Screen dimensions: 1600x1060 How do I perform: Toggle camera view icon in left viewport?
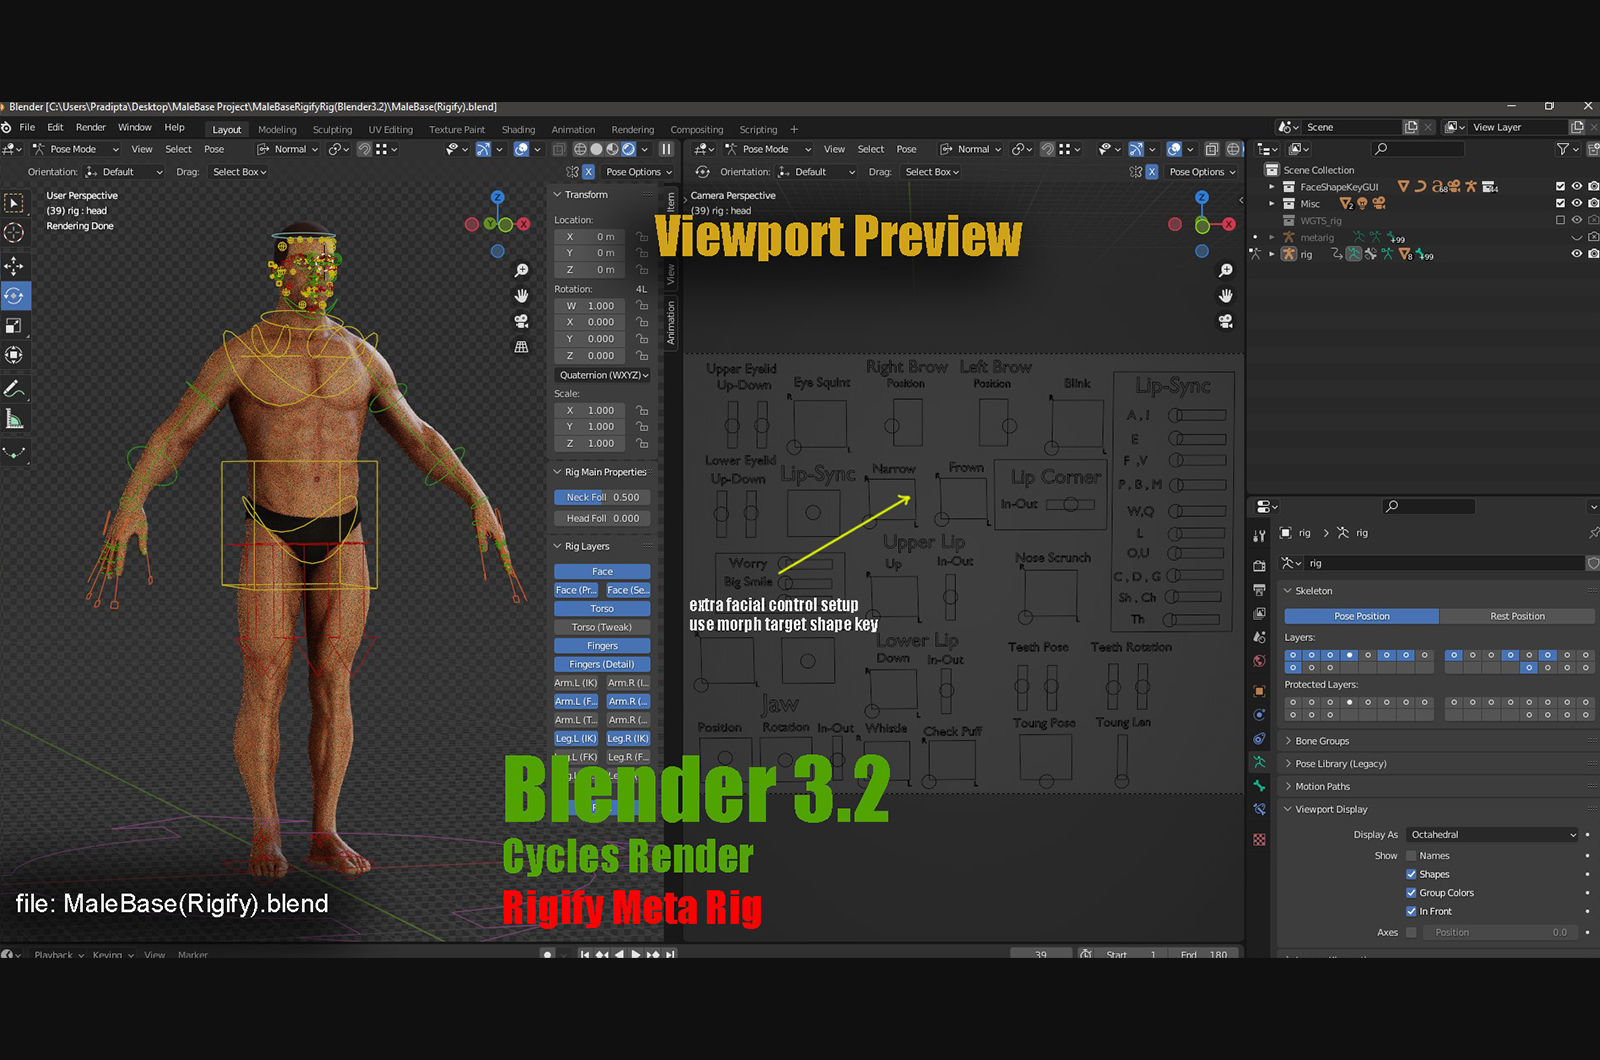(521, 321)
